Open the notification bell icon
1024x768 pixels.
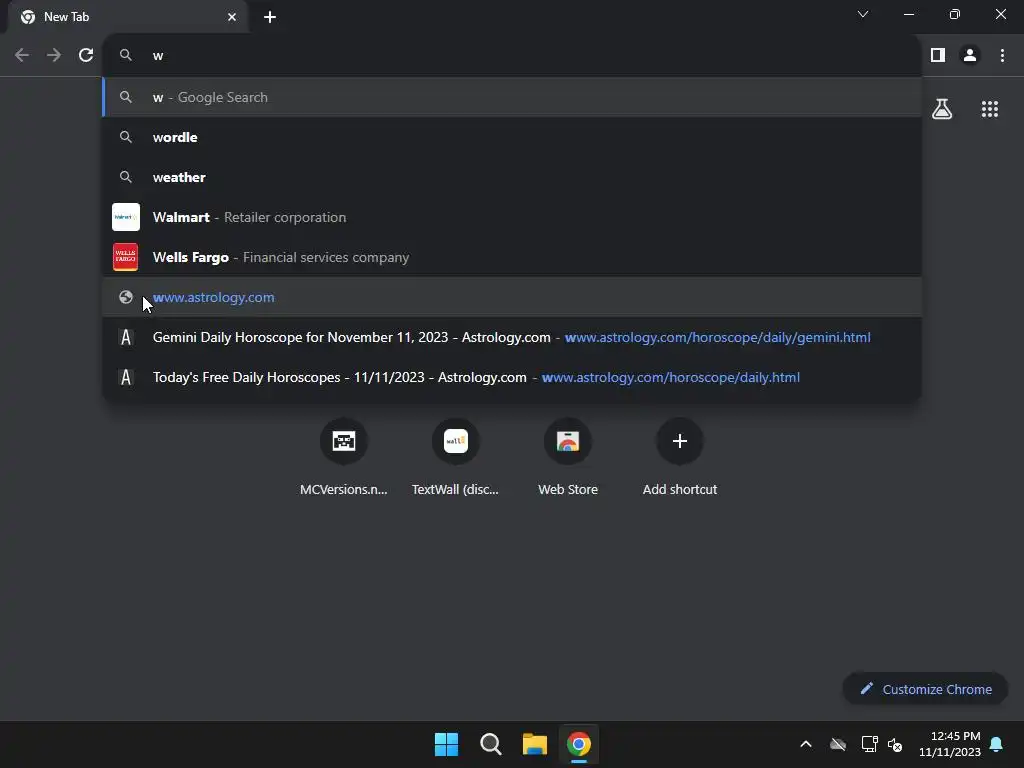(997, 744)
